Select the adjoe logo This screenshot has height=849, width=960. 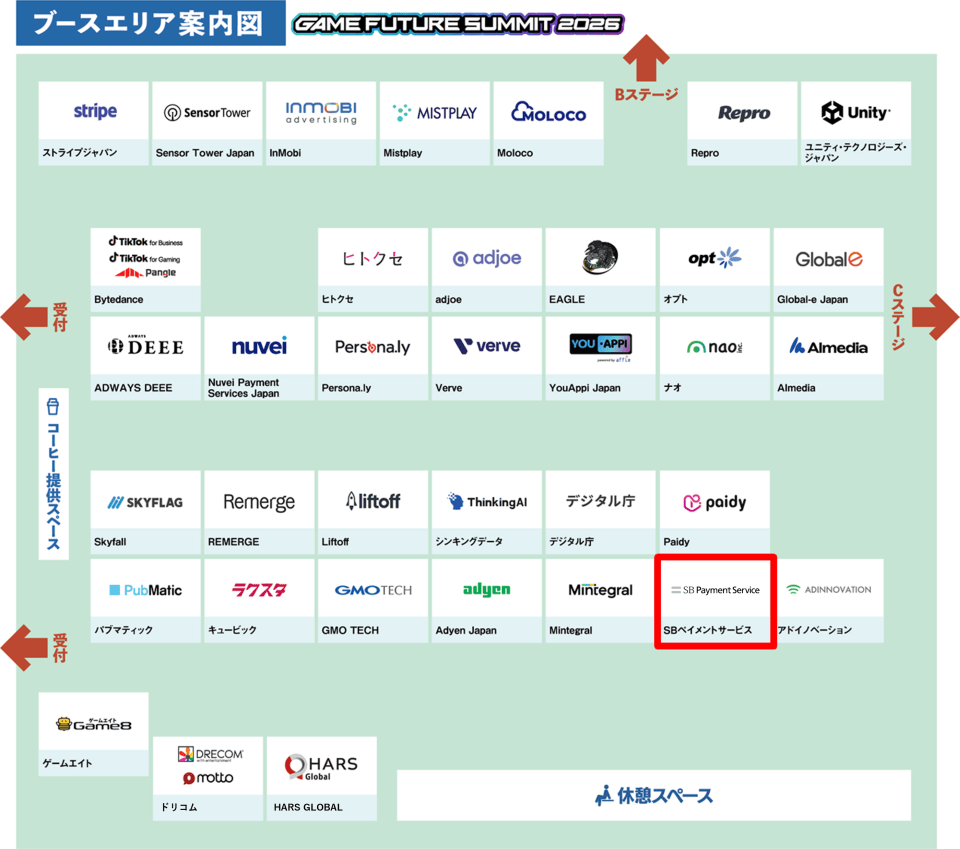coord(487,258)
